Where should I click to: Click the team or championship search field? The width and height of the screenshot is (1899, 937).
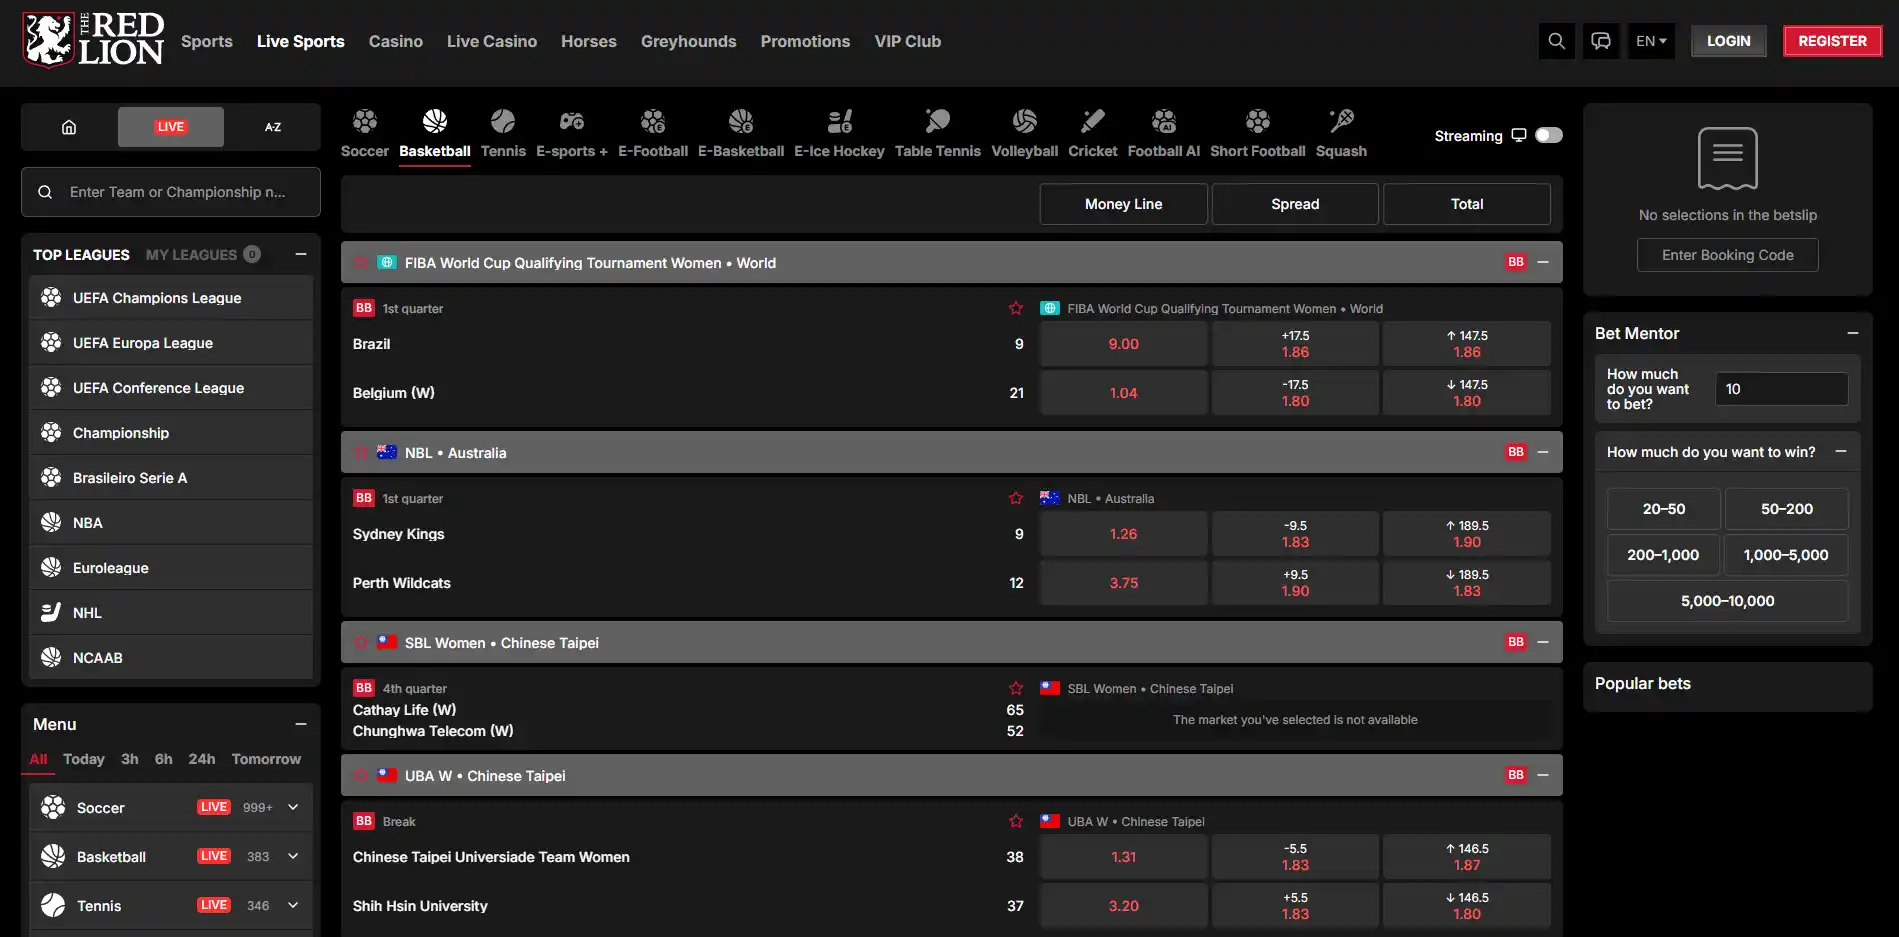point(171,192)
